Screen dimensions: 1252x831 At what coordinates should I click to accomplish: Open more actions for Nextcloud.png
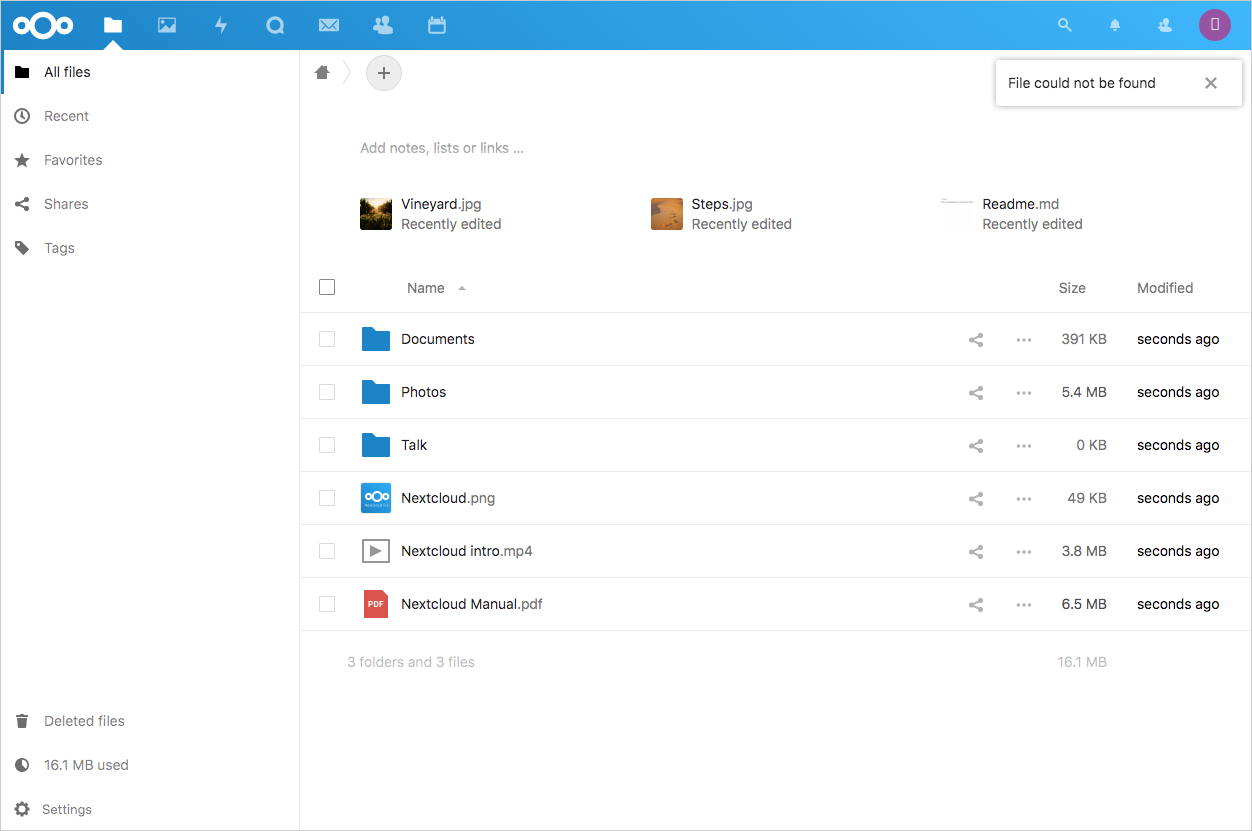[x=1024, y=499]
